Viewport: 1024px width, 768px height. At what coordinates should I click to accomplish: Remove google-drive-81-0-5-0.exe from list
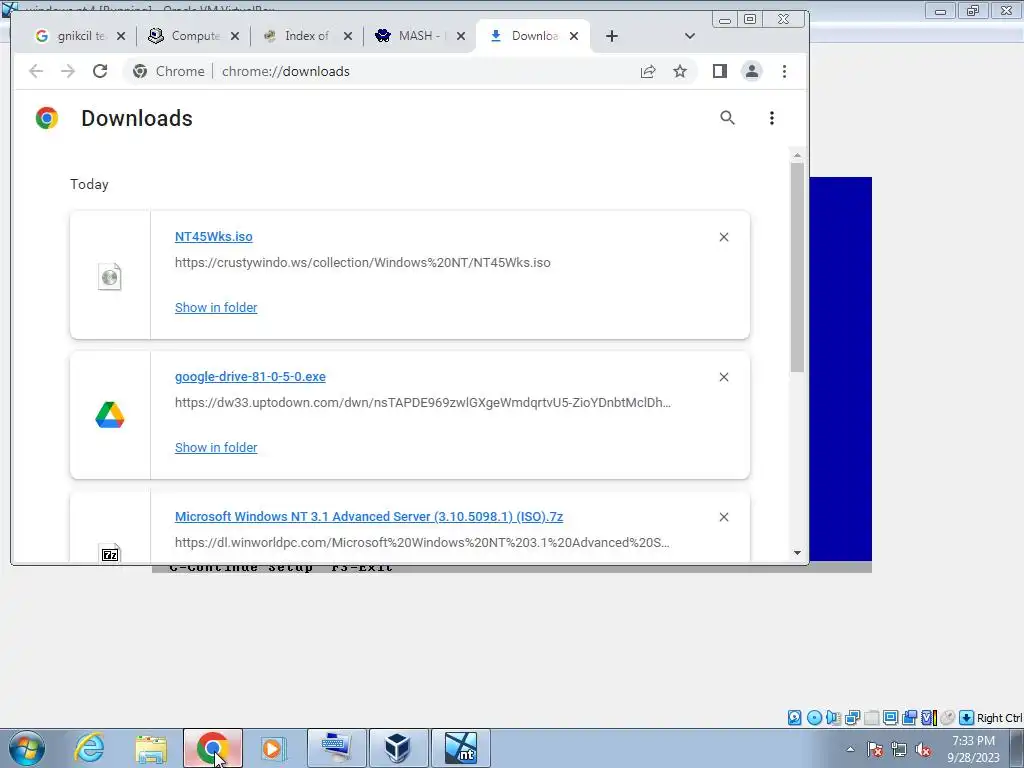[724, 377]
